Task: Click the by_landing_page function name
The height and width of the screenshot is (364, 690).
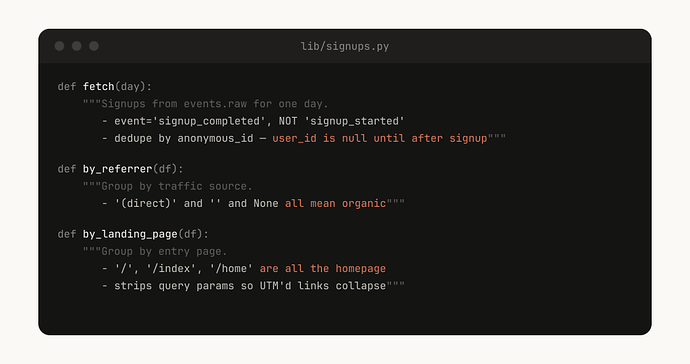Action: pyautogui.click(x=130, y=234)
